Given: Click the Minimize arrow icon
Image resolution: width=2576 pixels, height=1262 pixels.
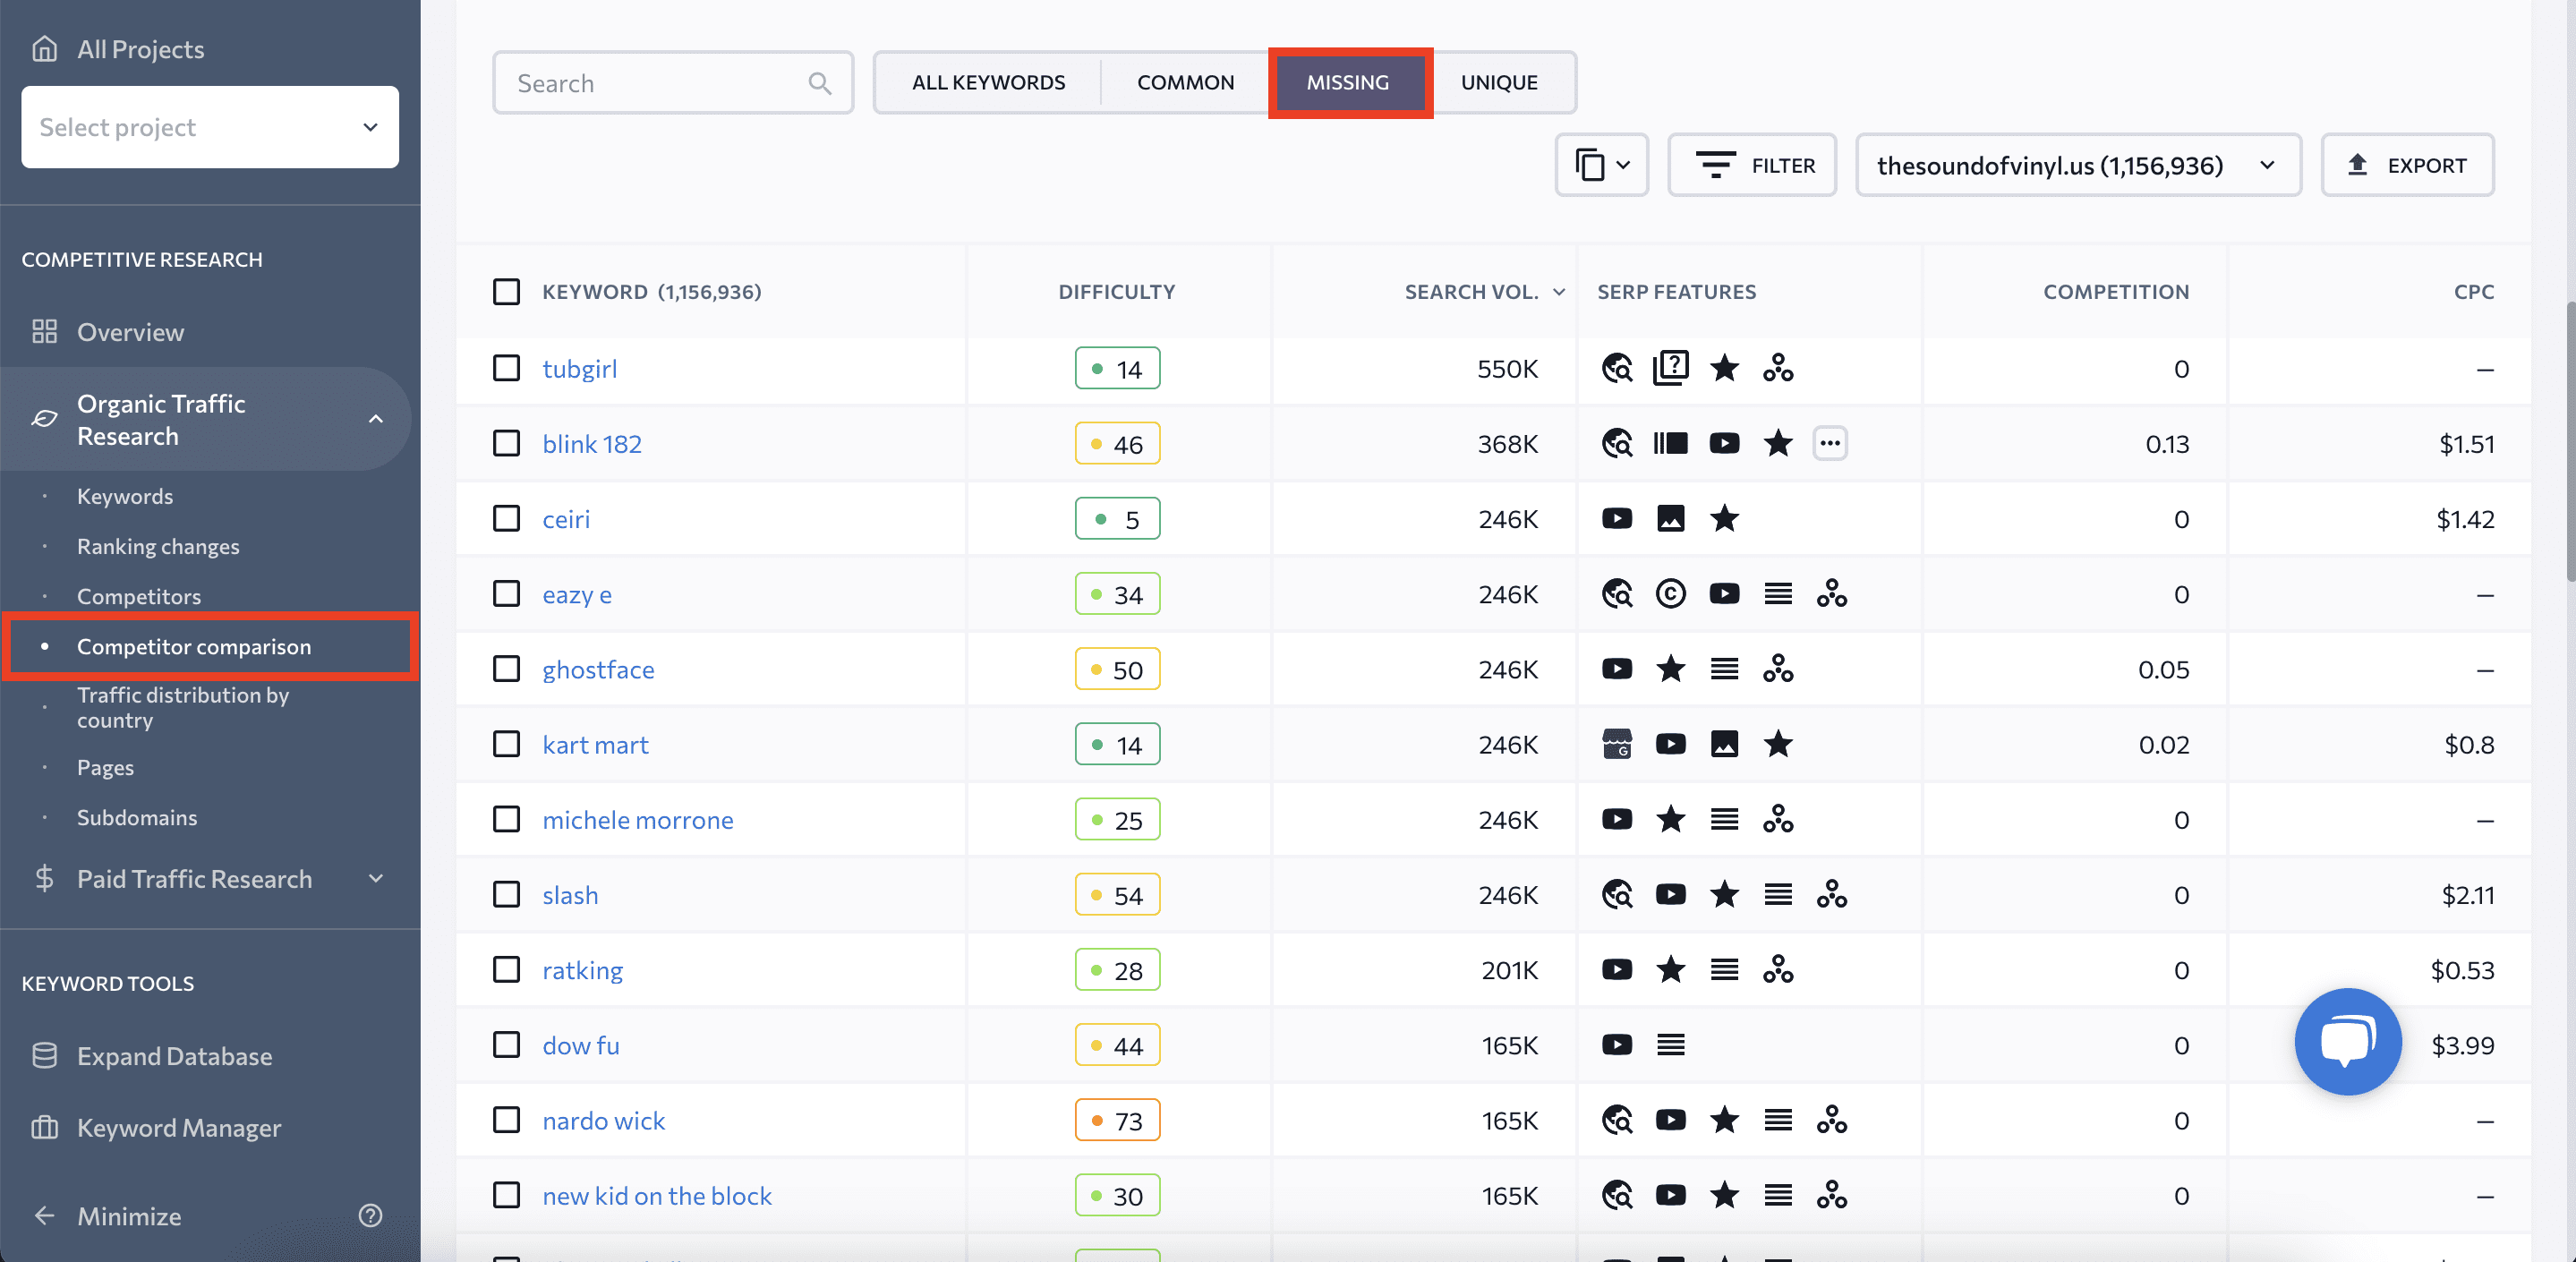Looking at the screenshot, I should 44,1215.
